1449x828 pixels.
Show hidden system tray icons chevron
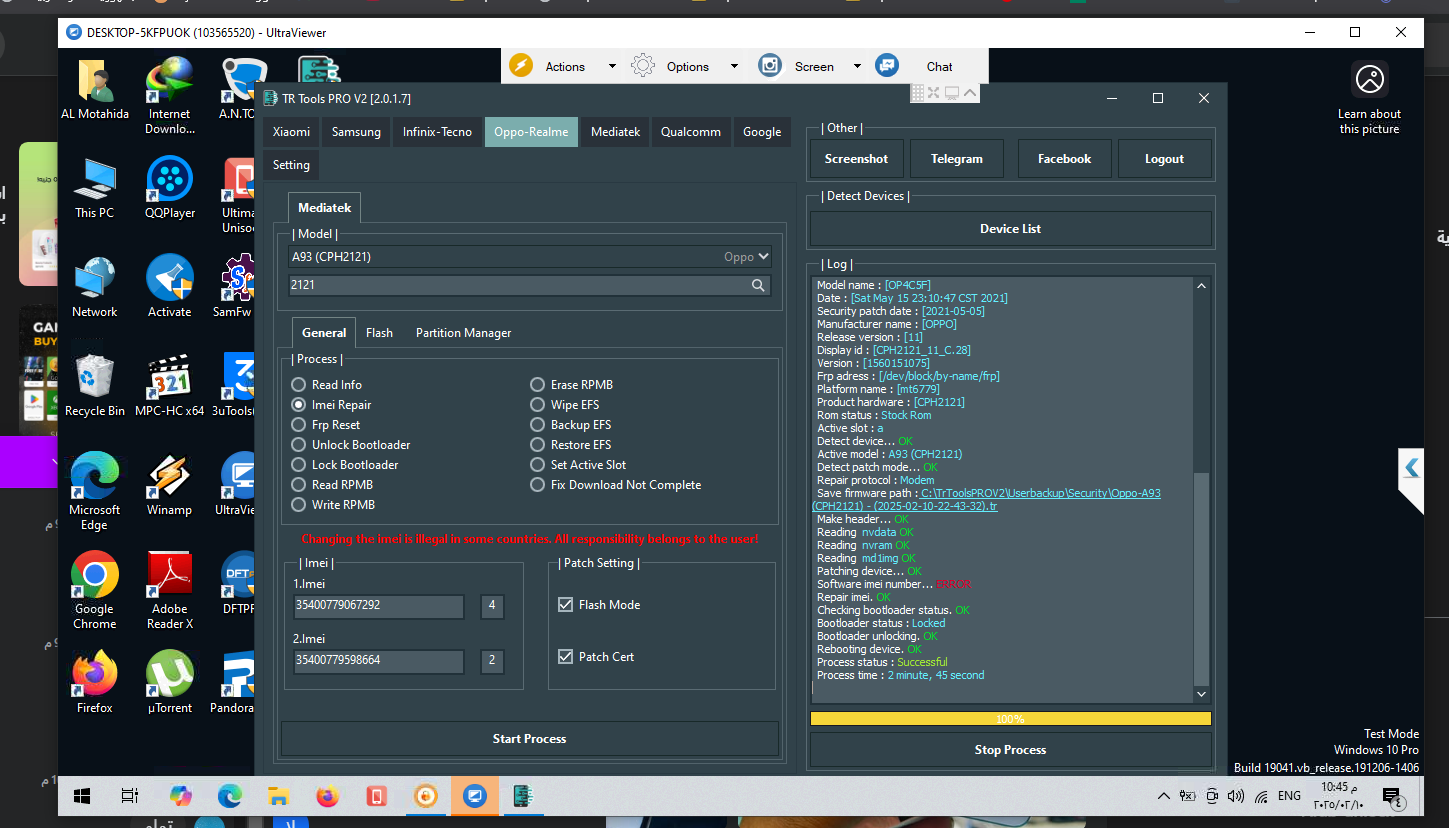tap(1163, 796)
